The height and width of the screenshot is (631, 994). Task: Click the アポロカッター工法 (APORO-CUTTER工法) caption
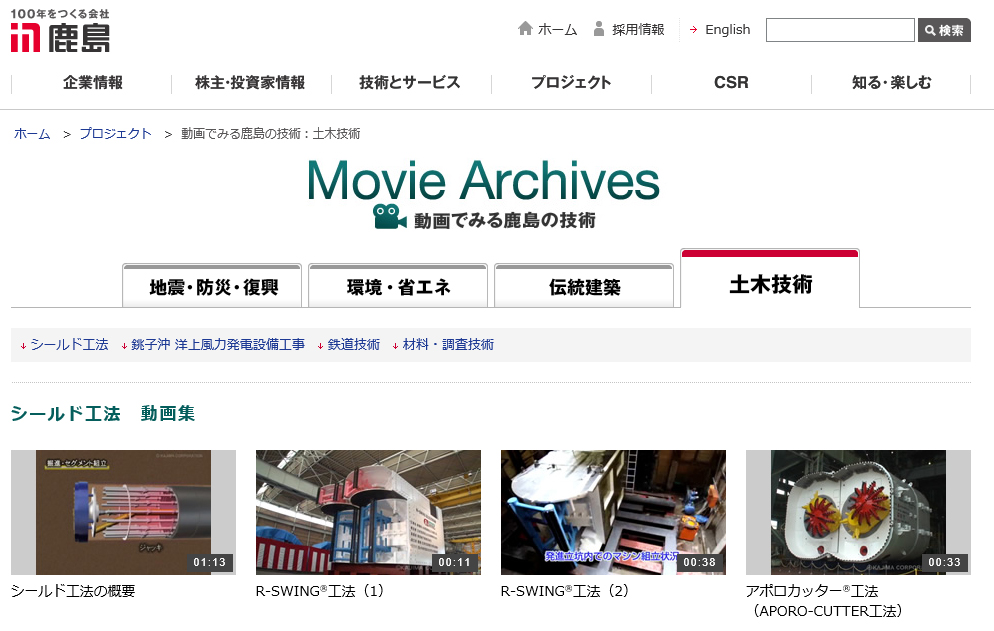pos(825,601)
